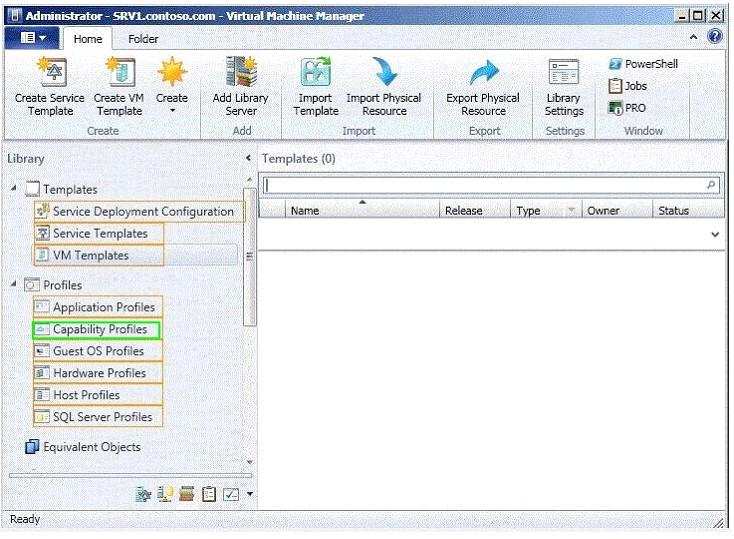Expand the chevron below the Status column
734x539 pixels.
(715, 234)
